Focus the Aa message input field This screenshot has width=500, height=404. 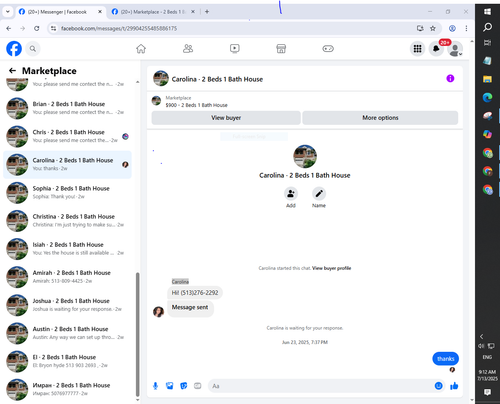coord(321,386)
